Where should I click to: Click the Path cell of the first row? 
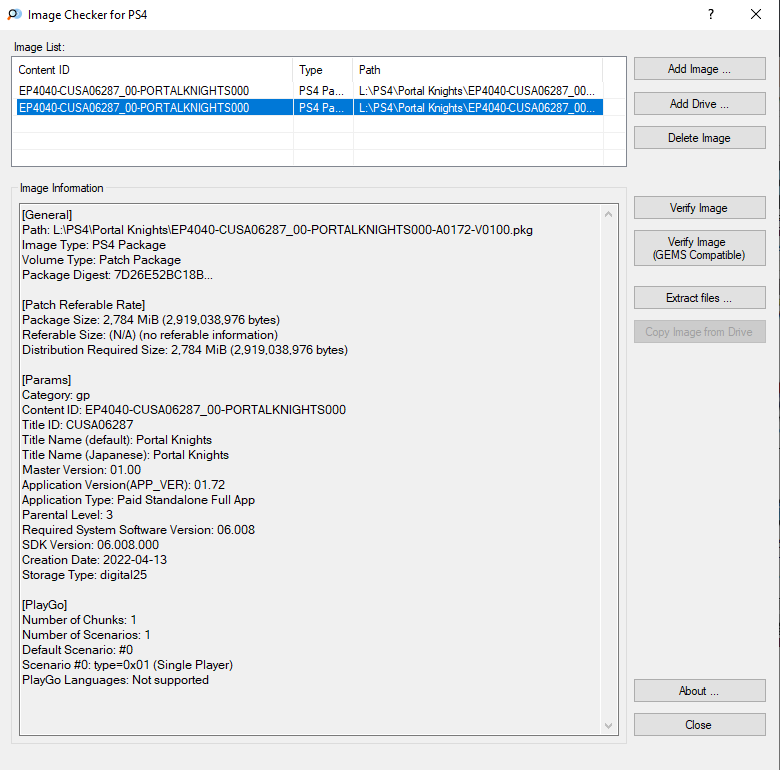[477, 91]
